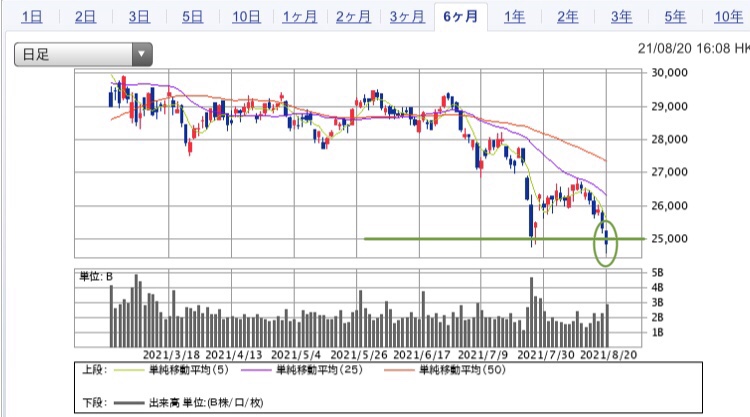
Task: Switch to the 2ヶ月 tab
Action: (354, 16)
